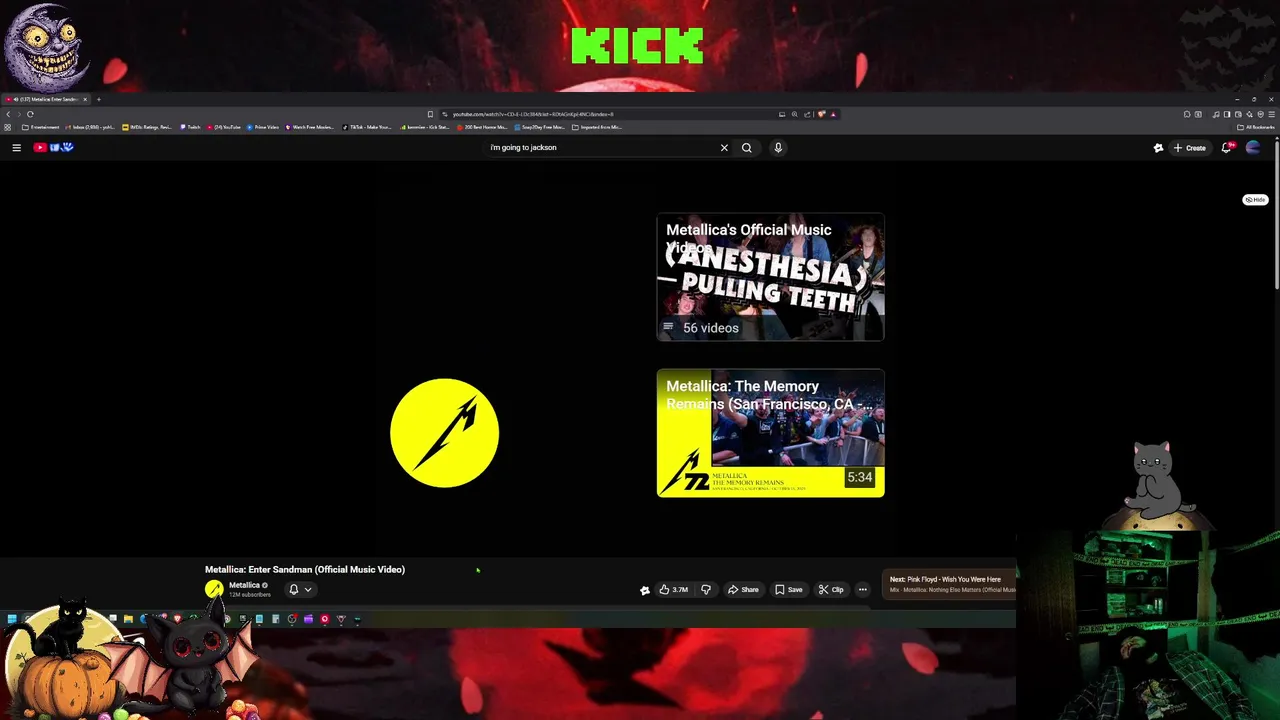This screenshot has height=720, width=1280.
Task: Expand the notification preference chevron
Action: [x=308, y=589]
